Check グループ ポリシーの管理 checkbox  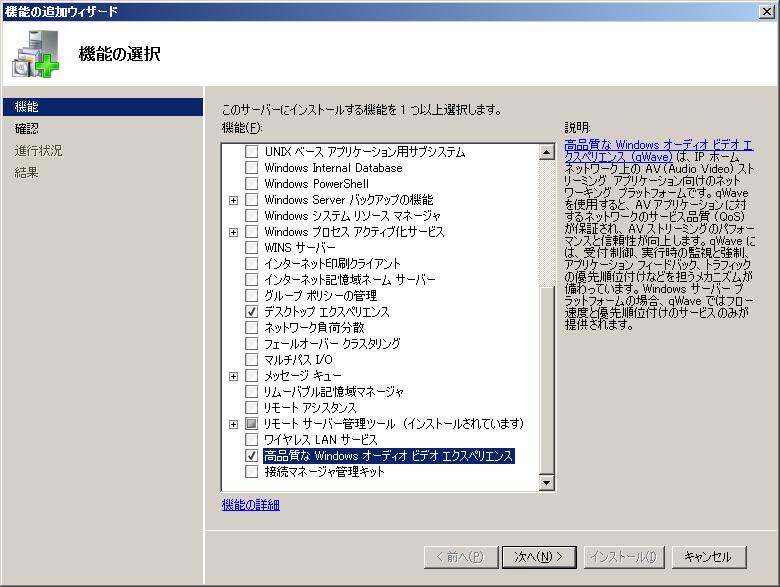[252, 295]
